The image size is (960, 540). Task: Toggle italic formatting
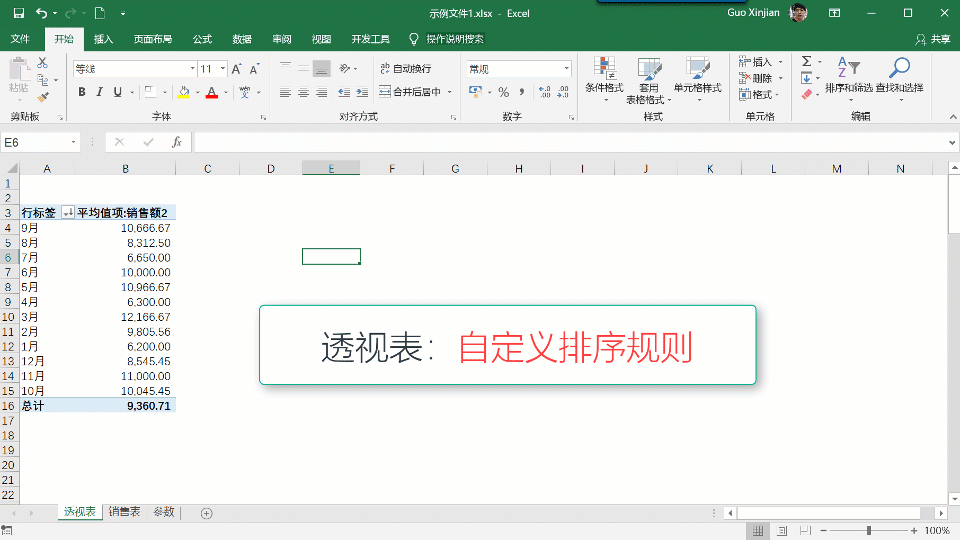(x=100, y=92)
